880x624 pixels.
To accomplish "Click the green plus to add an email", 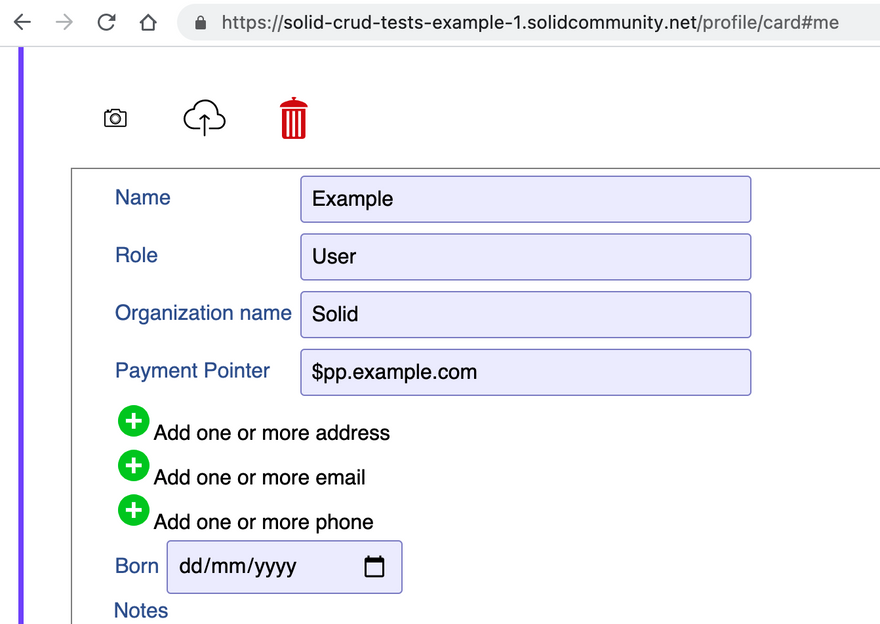I will click(x=133, y=466).
